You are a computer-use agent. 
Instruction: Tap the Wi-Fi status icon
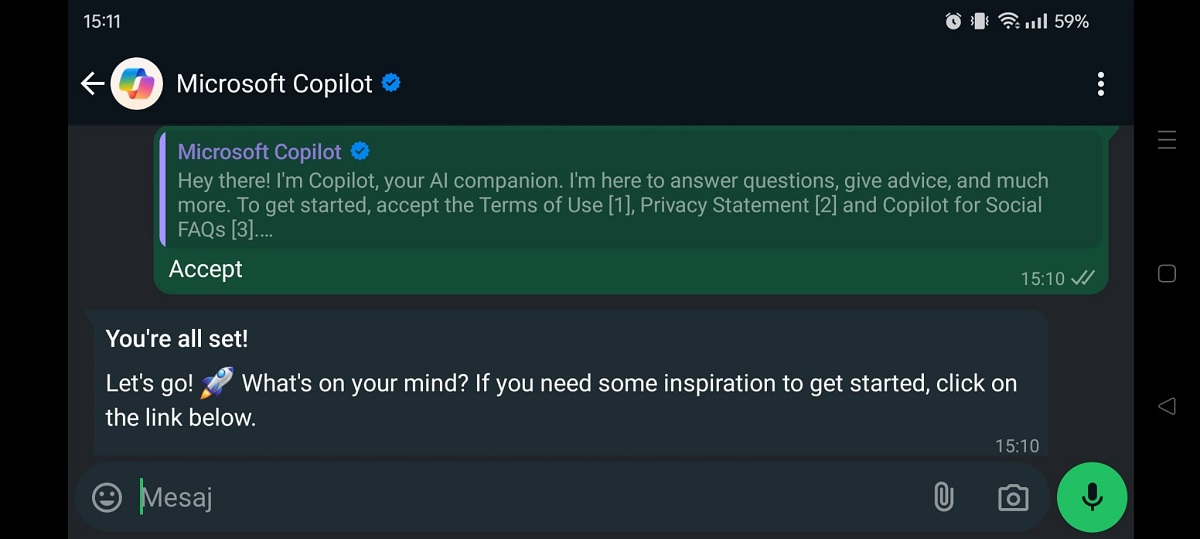1008,21
